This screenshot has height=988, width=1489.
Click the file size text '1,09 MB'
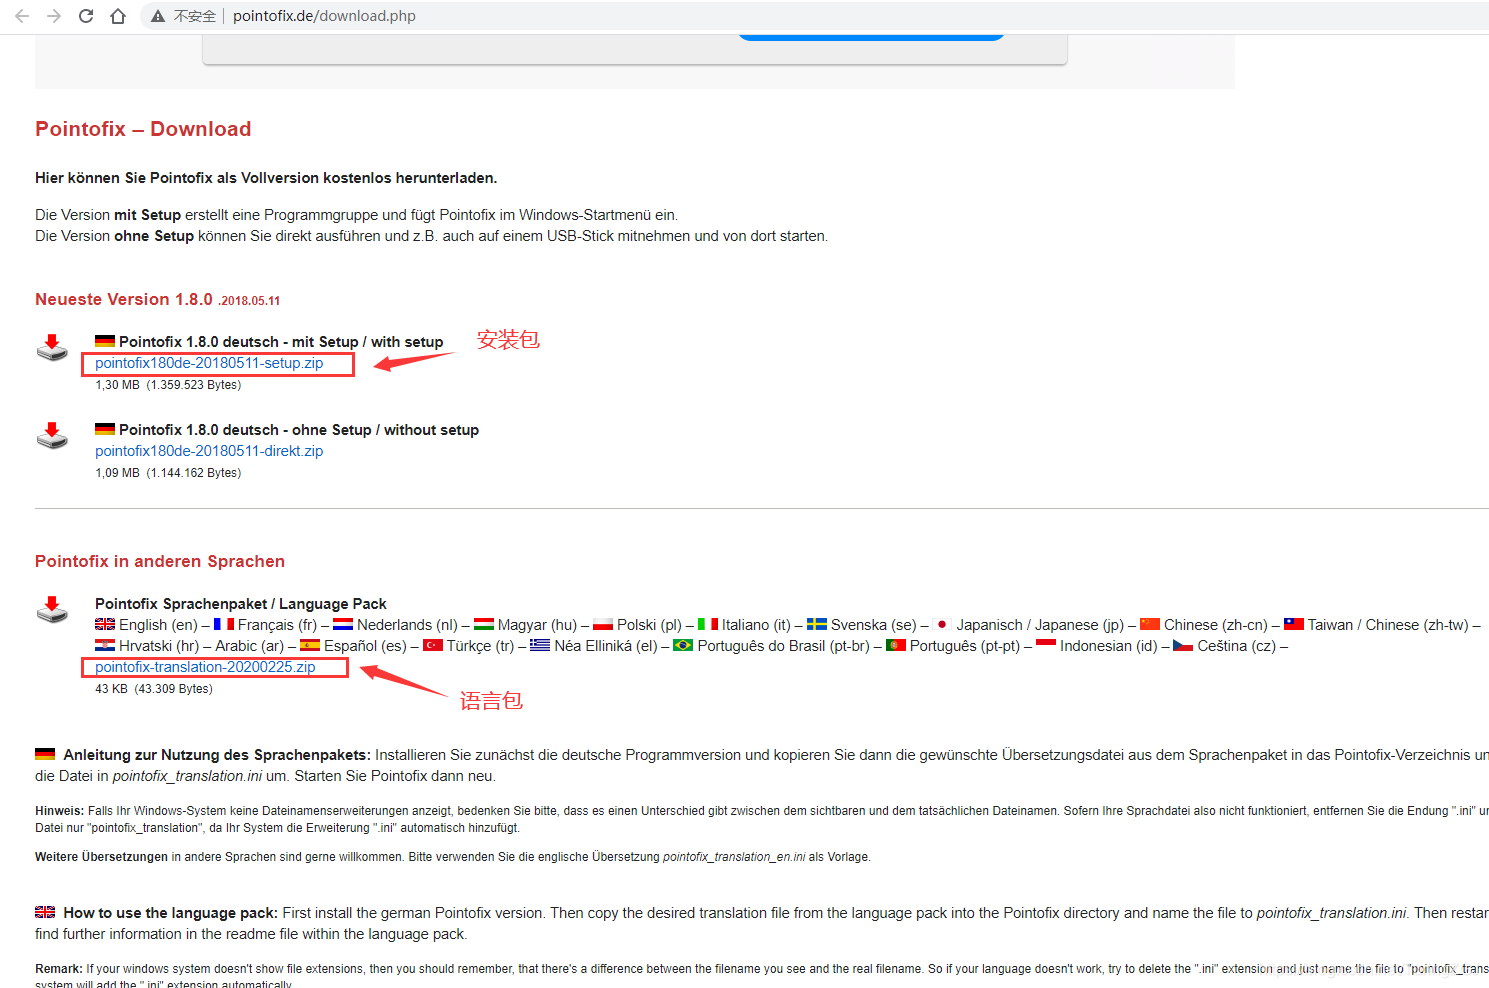(117, 473)
